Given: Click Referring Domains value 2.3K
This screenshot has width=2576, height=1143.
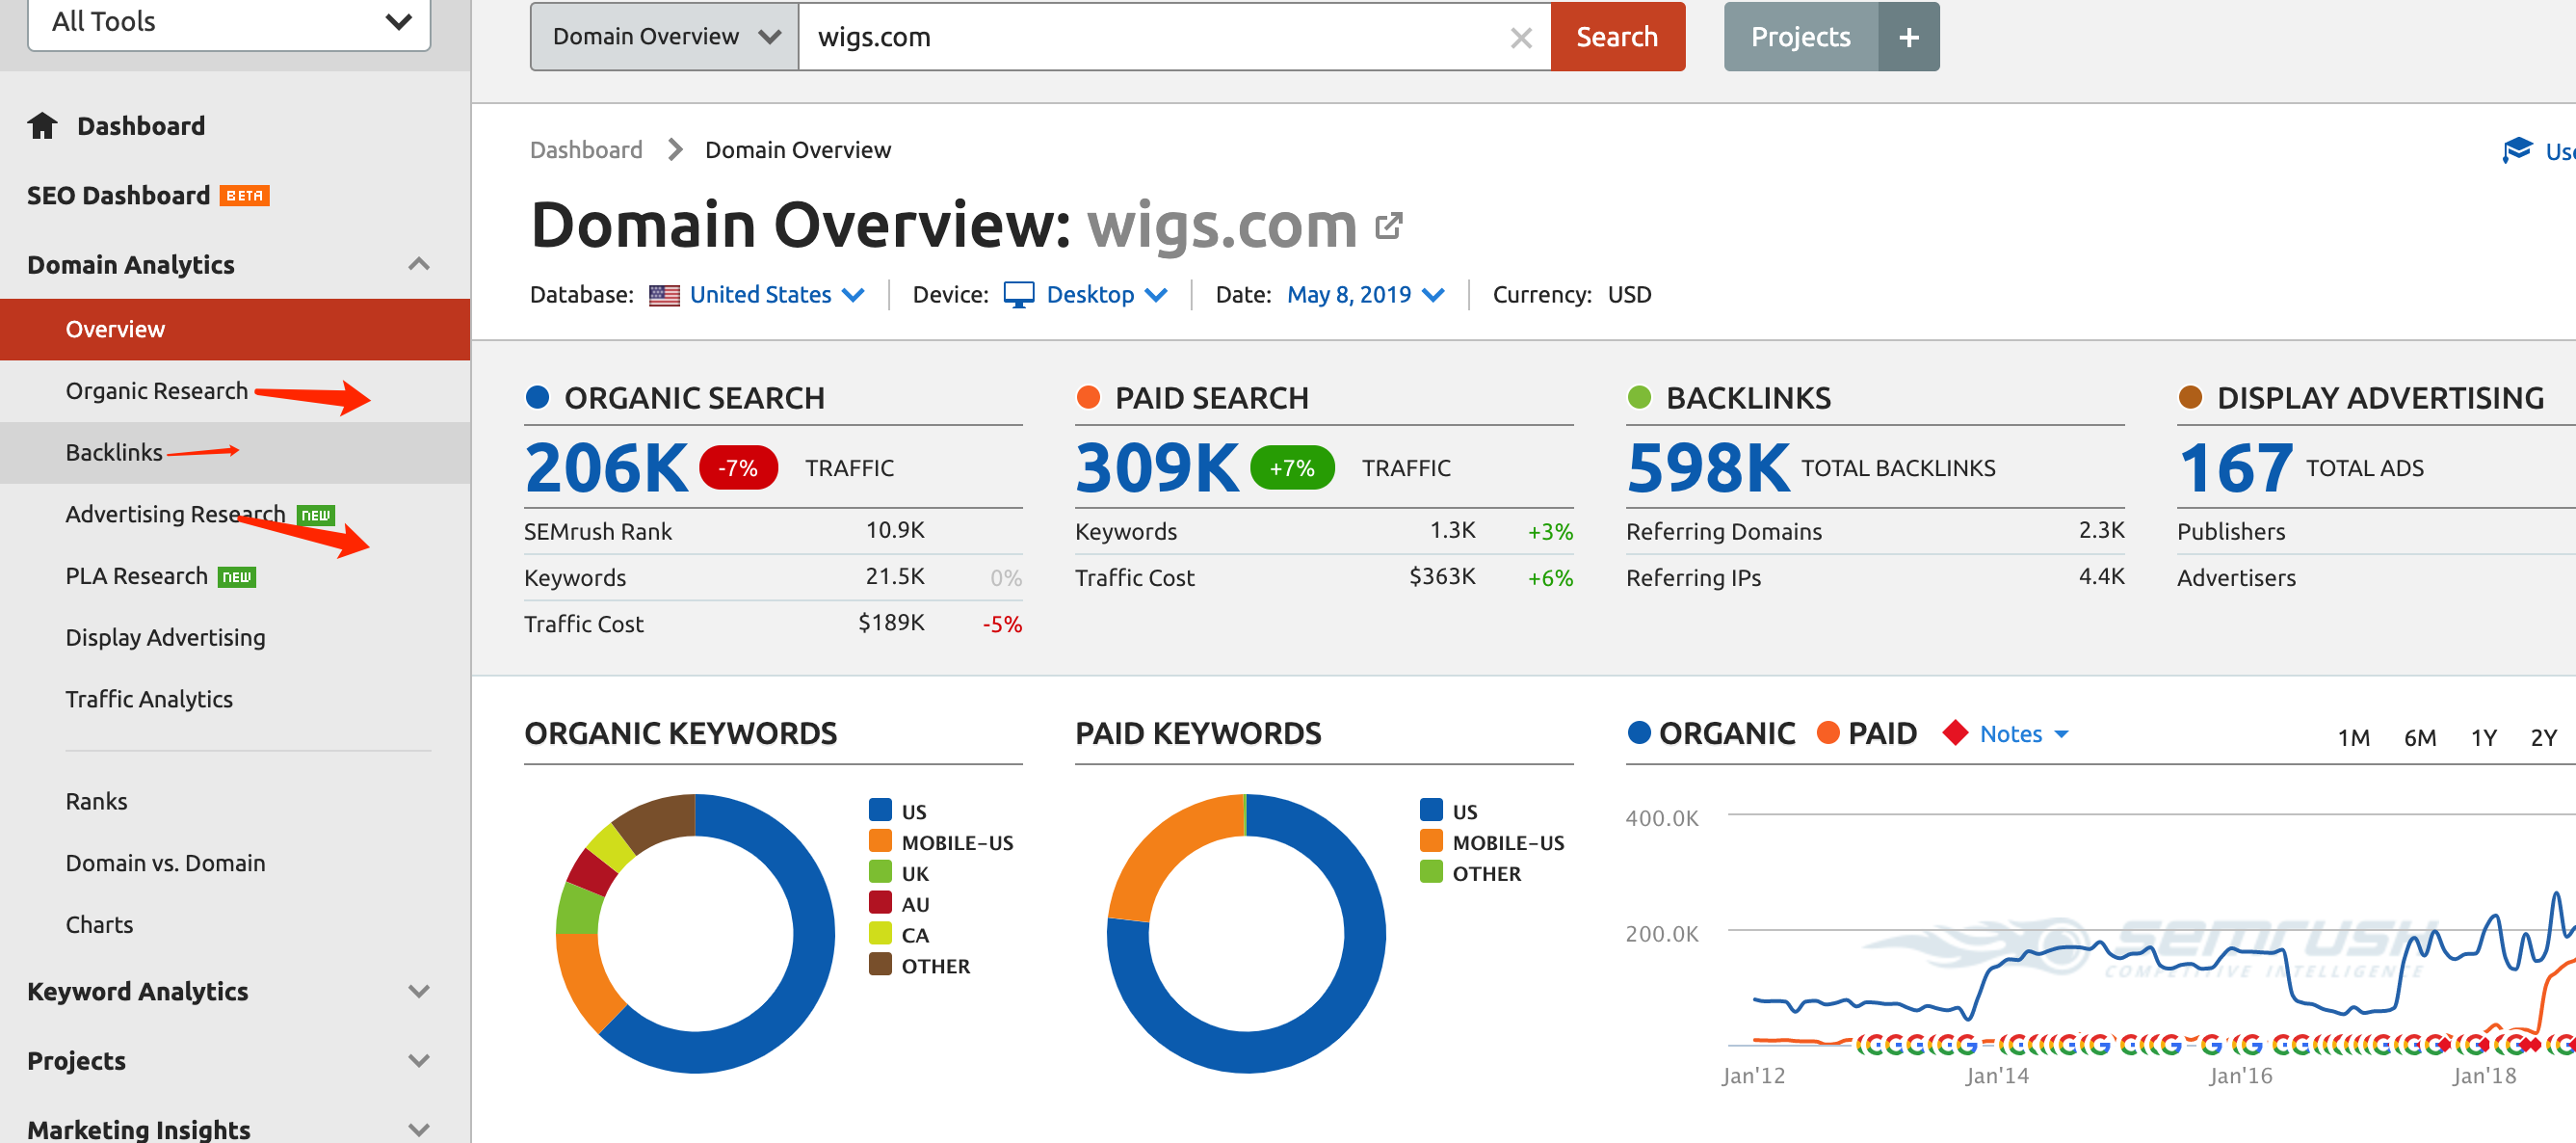Looking at the screenshot, I should (x=2100, y=530).
